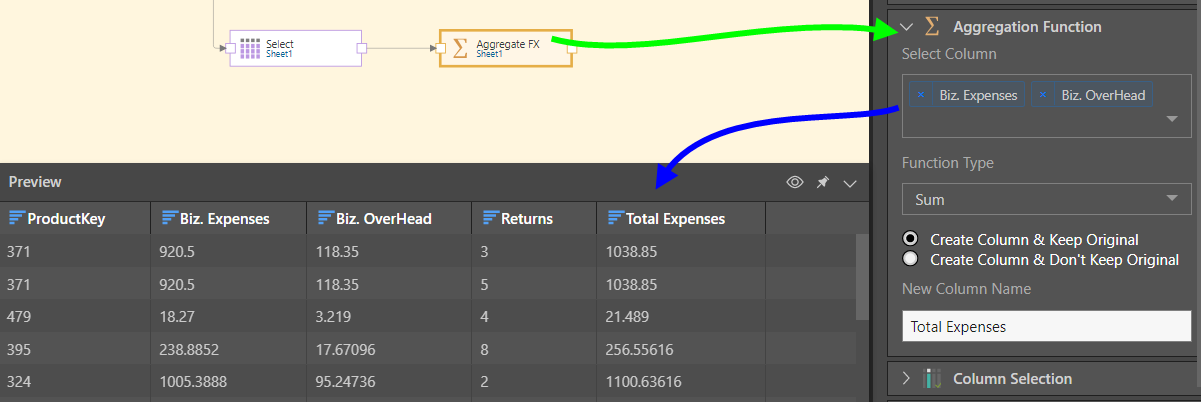1201x402 pixels.
Task: Click the Preview table vertical scrollbar
Action: click(861, 275)
